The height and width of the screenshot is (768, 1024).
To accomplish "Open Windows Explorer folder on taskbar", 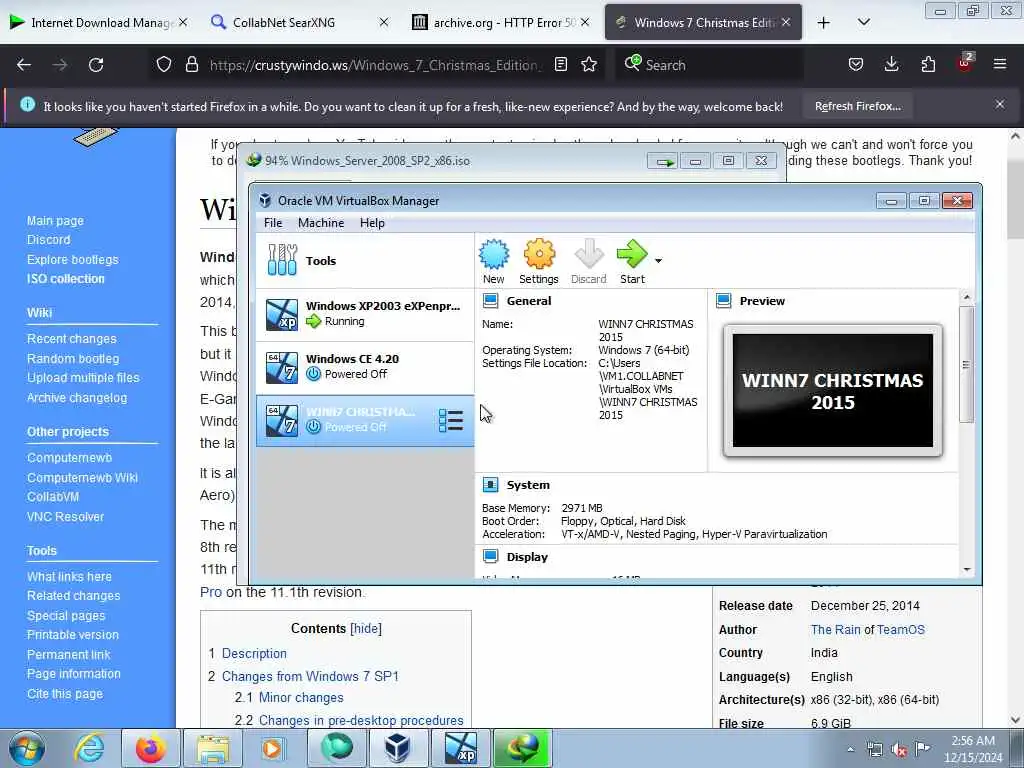I will pos(213,748).
